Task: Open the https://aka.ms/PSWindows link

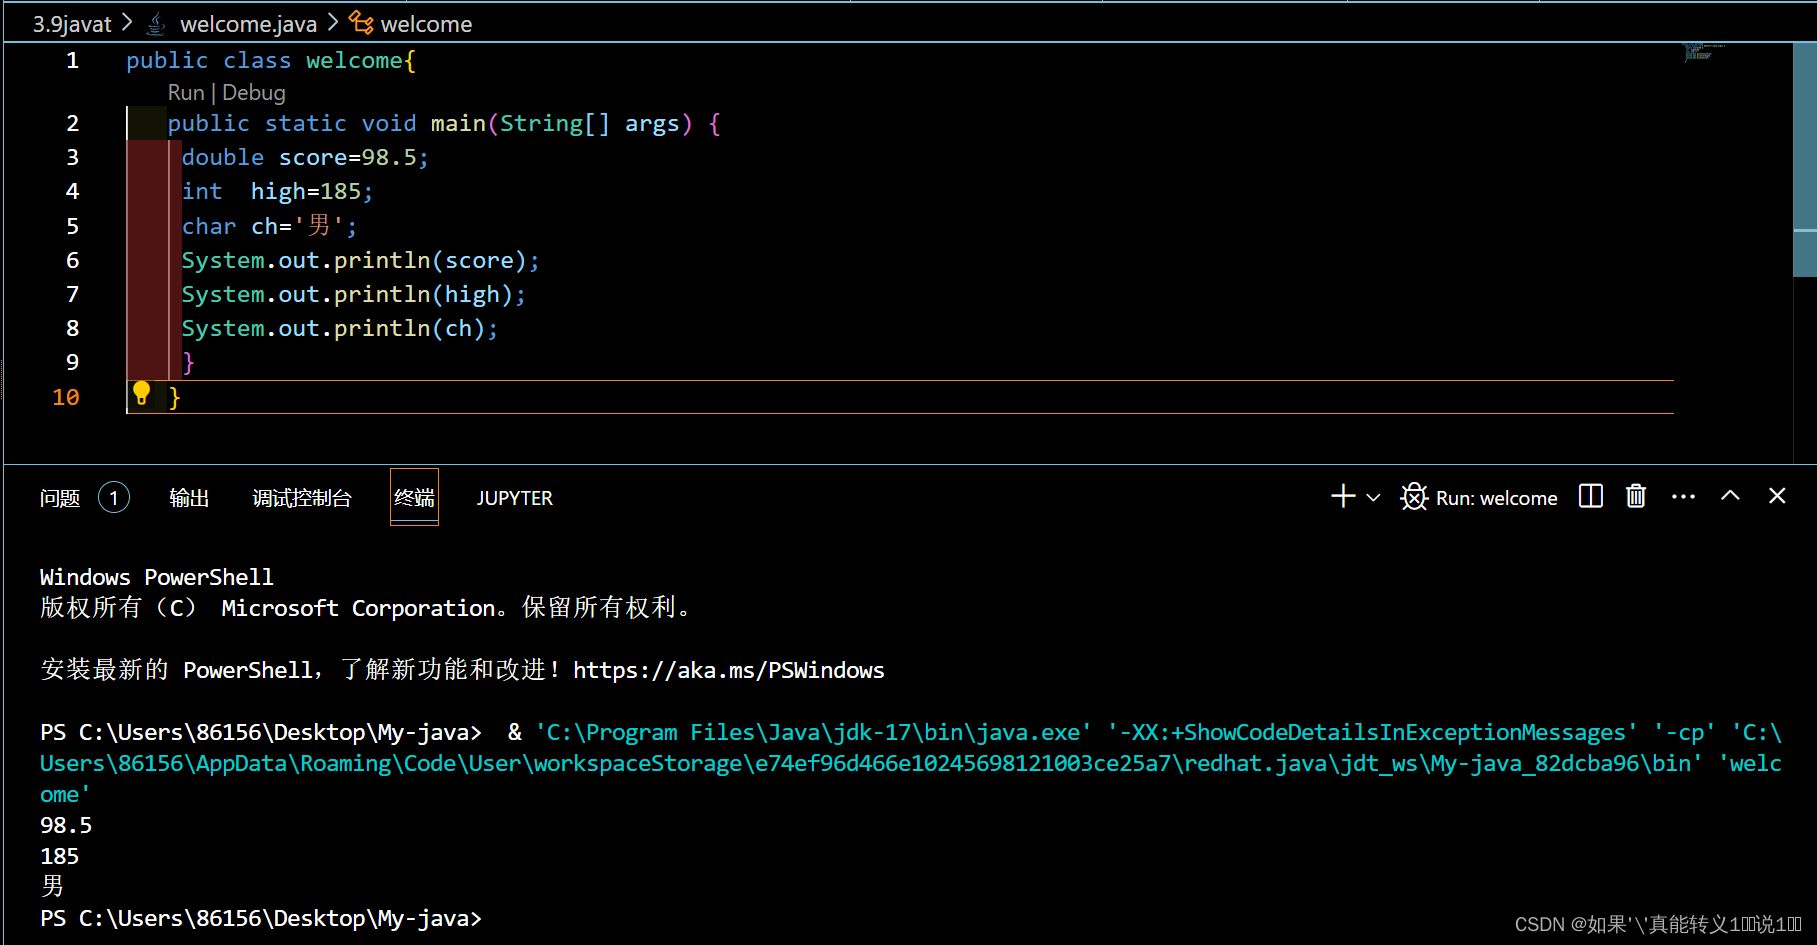Action: (x=728, y=670)
